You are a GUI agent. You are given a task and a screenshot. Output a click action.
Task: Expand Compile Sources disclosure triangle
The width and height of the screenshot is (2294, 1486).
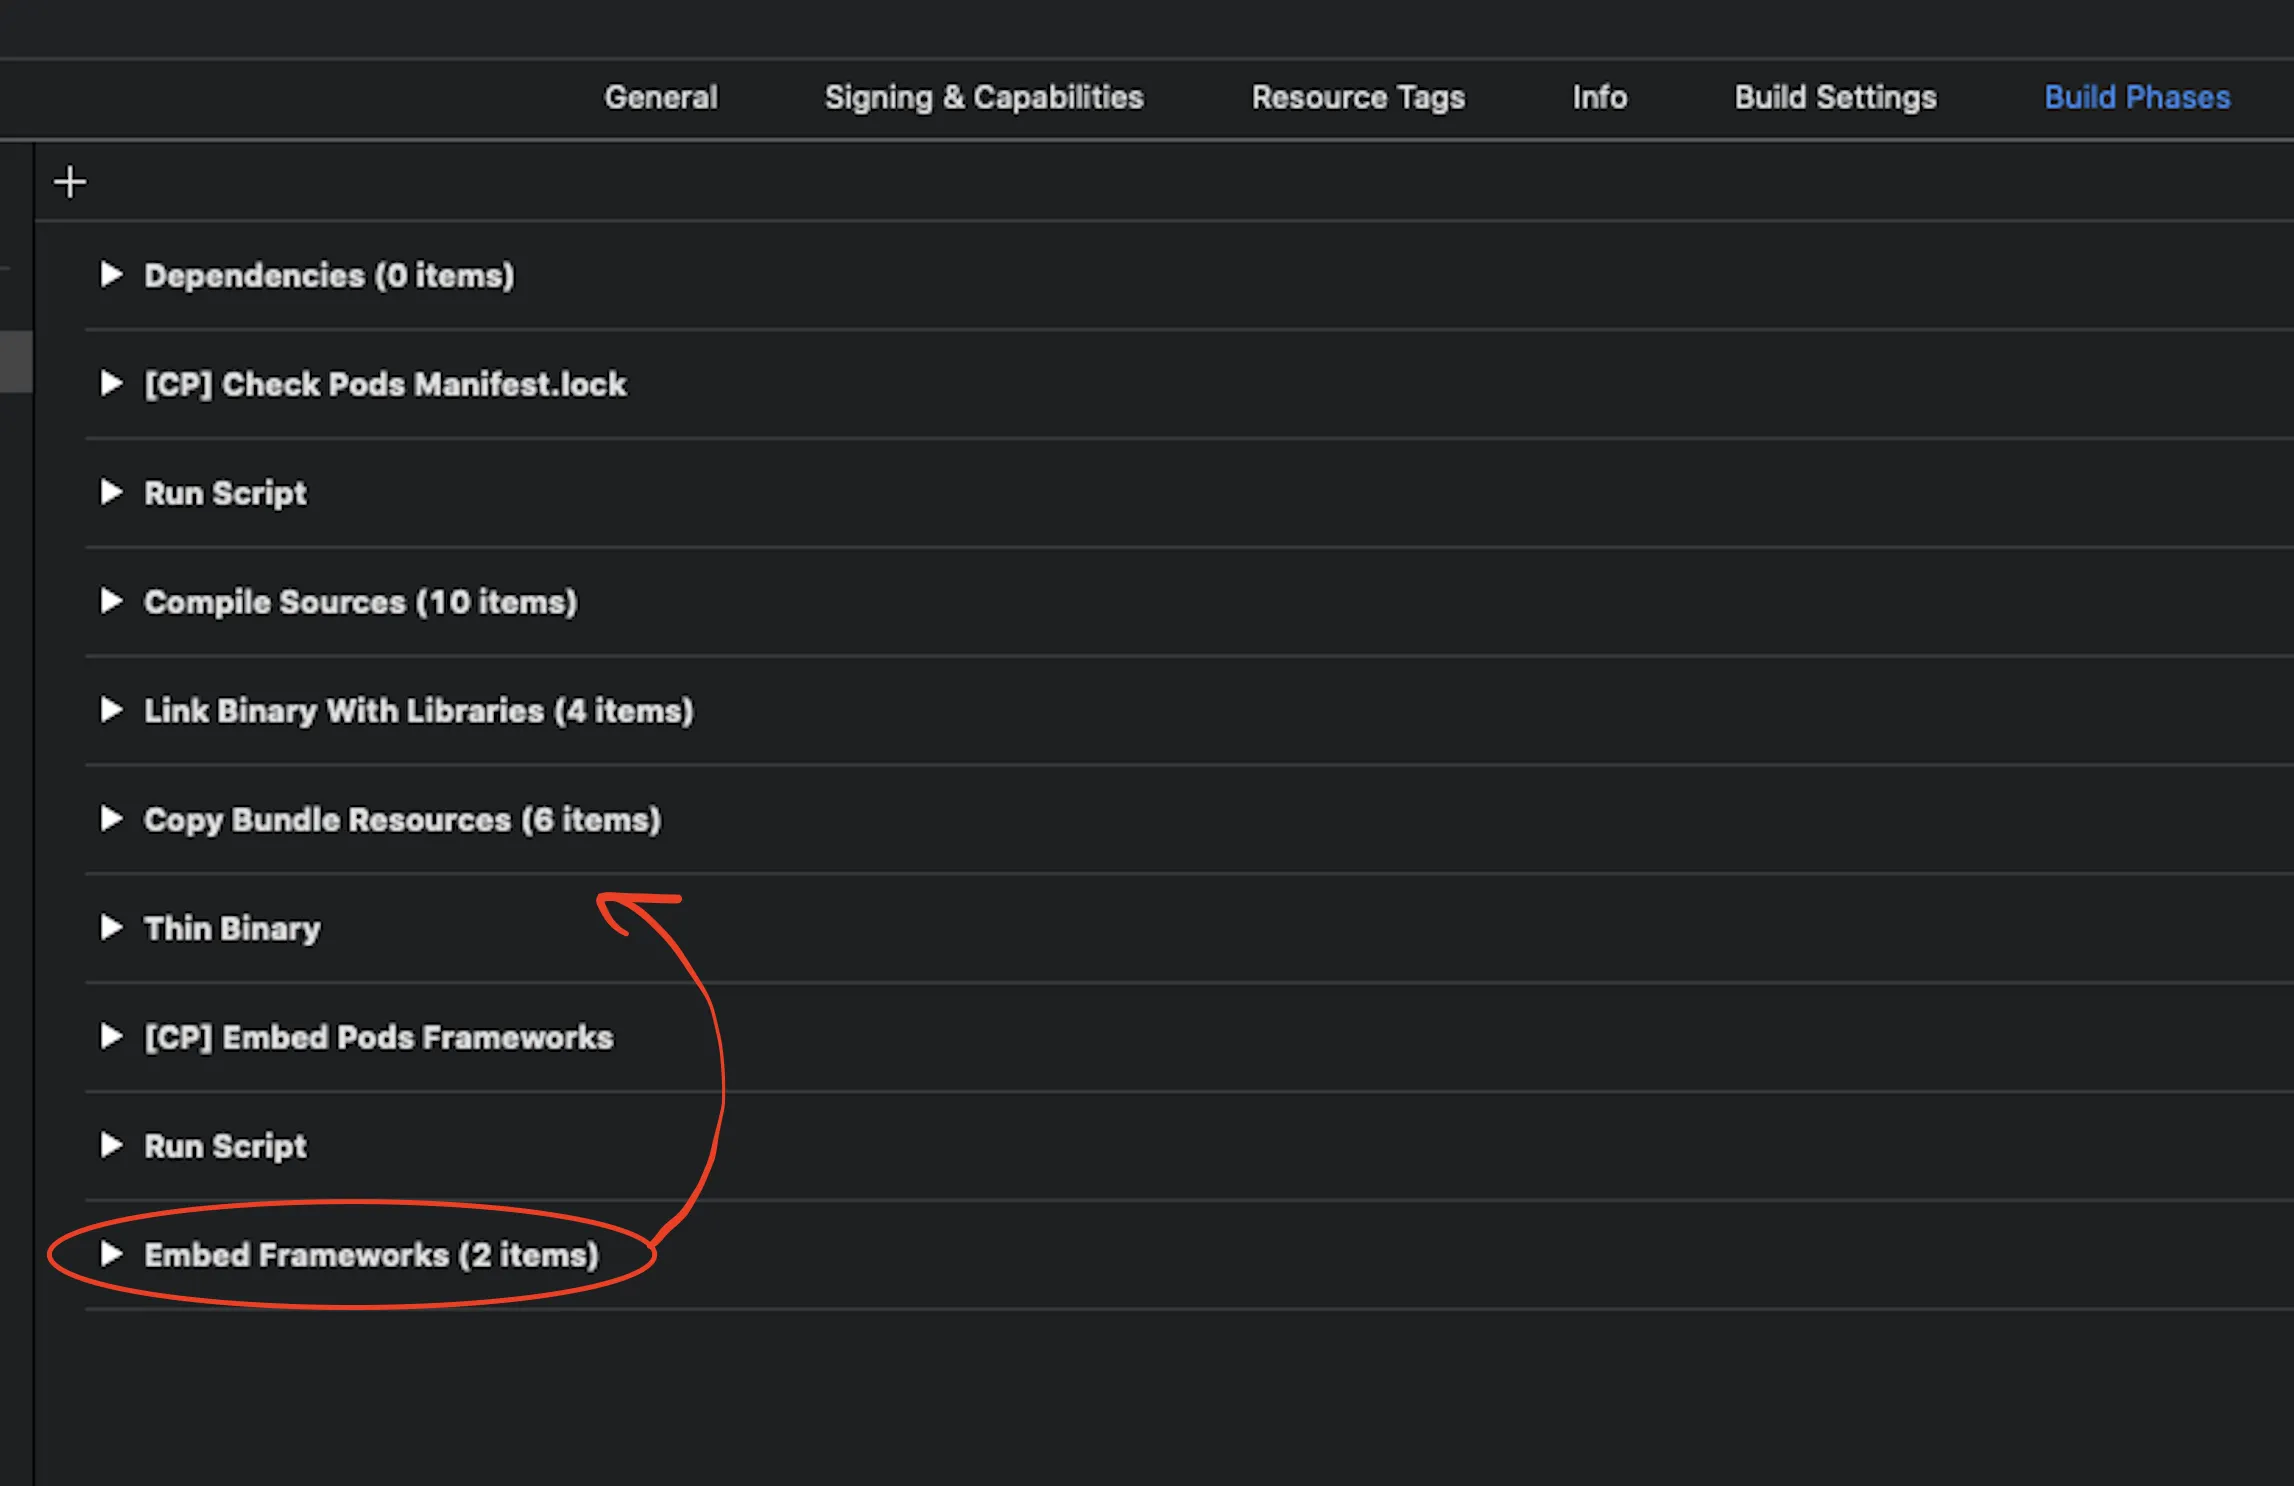click(x=111, y=601)
